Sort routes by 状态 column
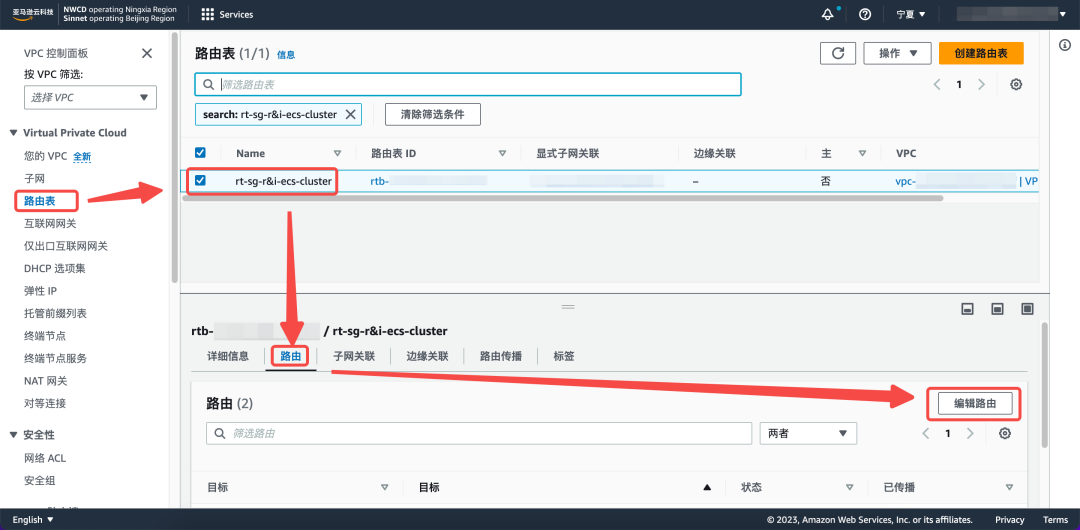Screen dimensions: 1080x530 click(849, 487)
